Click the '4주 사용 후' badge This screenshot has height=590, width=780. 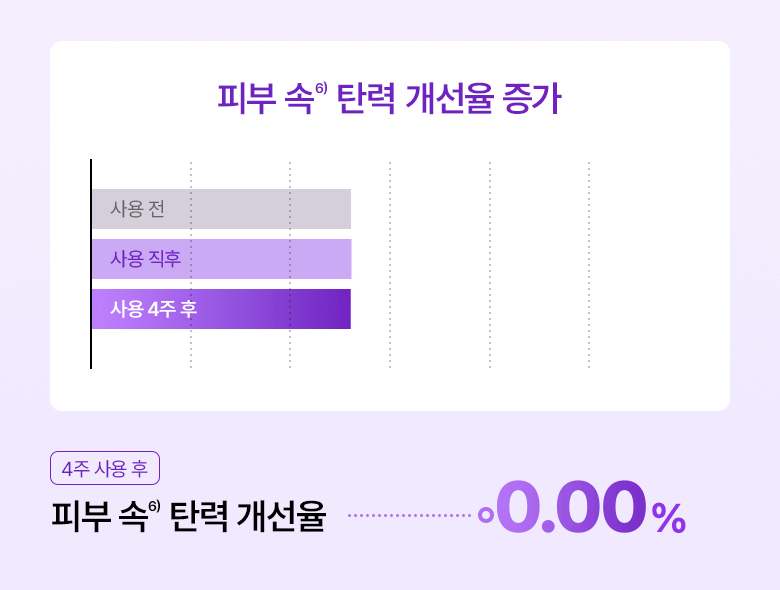click(105, 468)
